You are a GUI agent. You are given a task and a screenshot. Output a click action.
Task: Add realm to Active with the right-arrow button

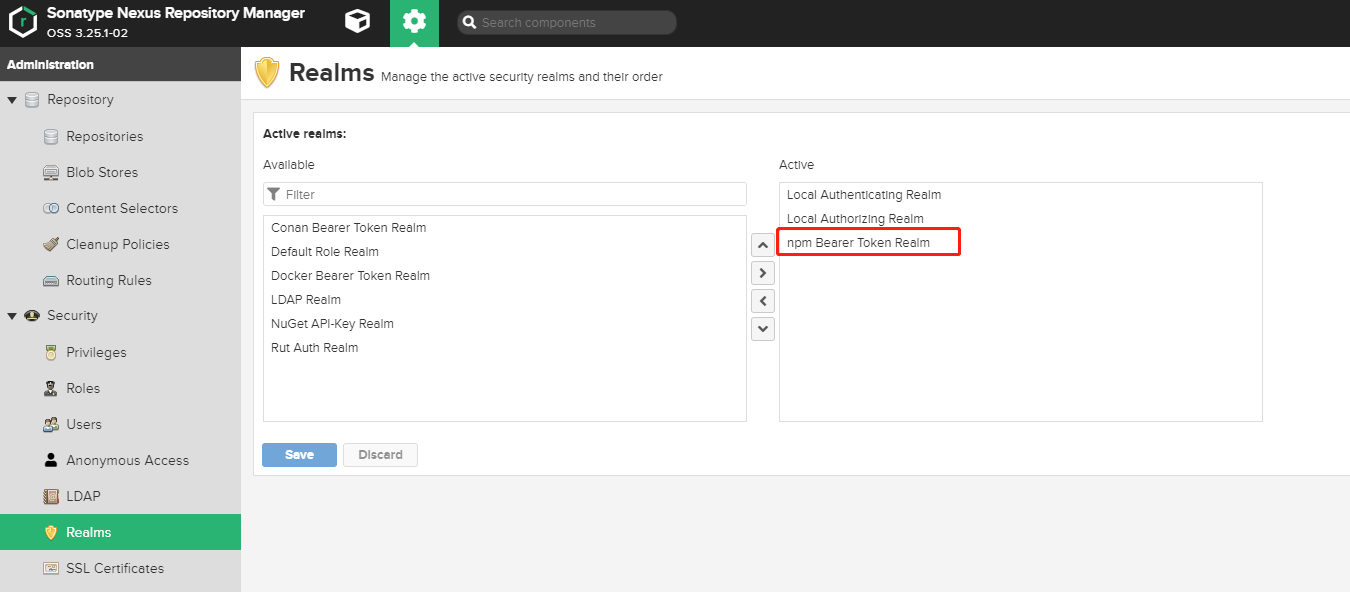click(763, 272)
